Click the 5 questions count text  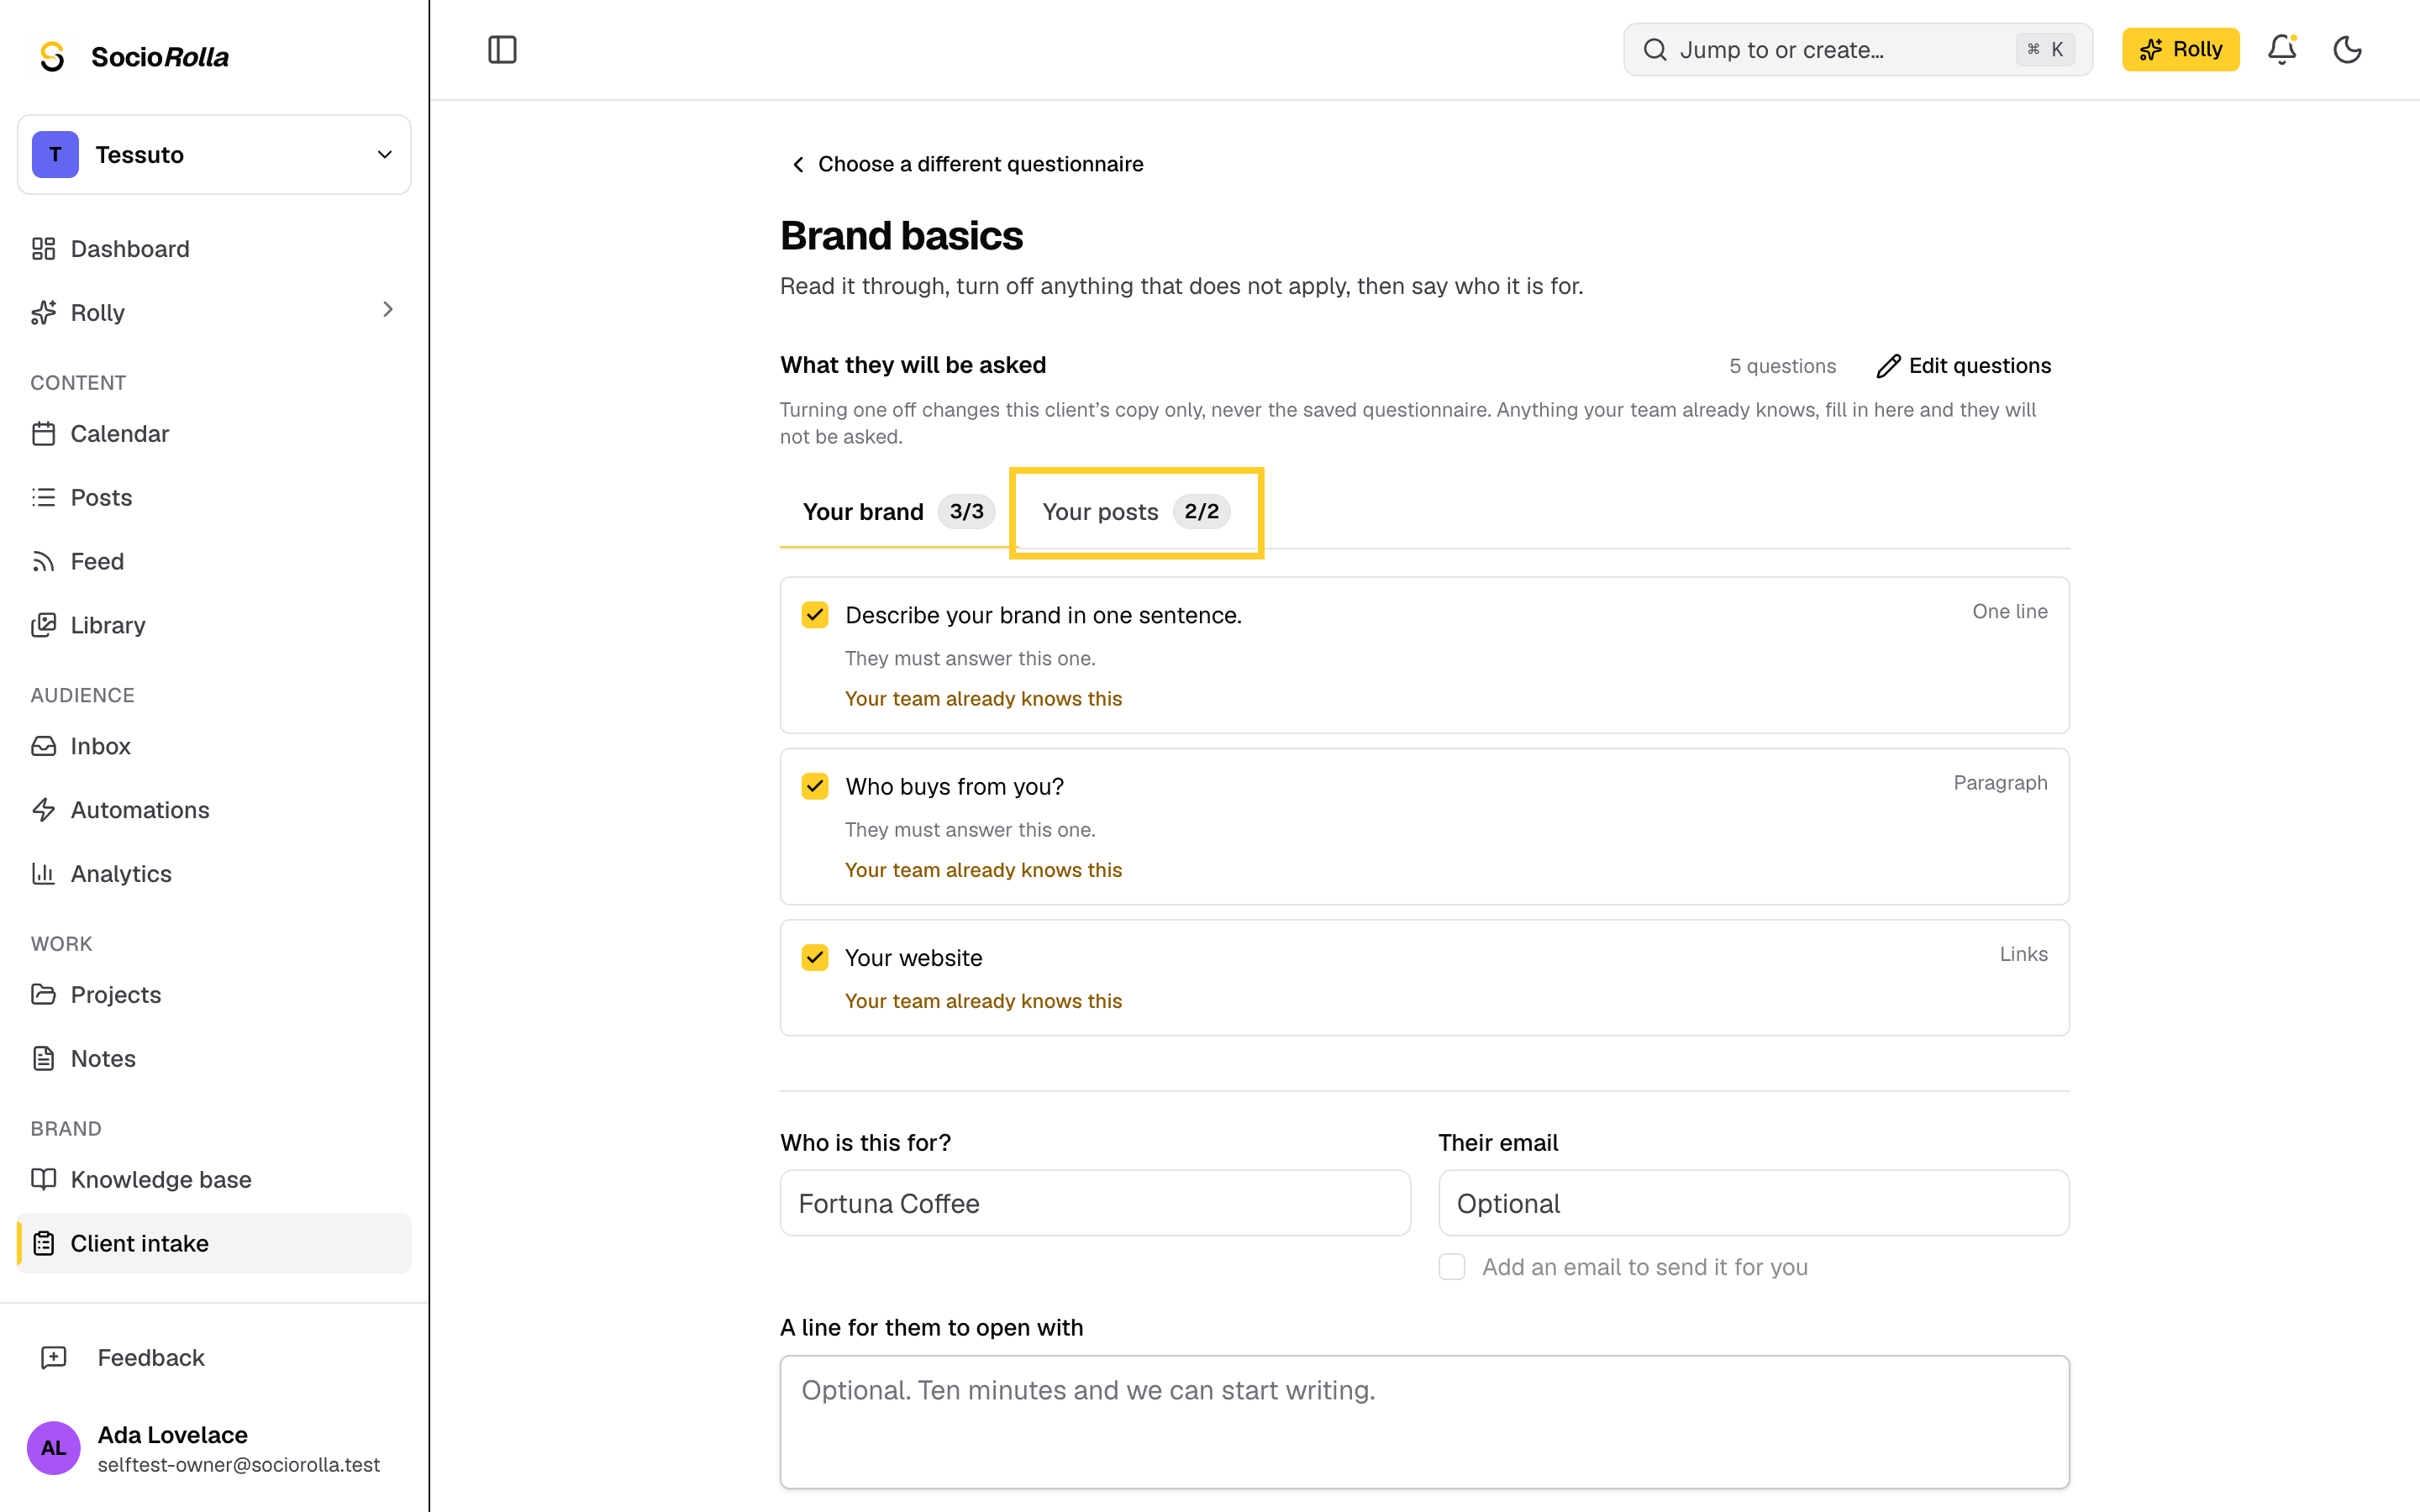point(1782,366)
